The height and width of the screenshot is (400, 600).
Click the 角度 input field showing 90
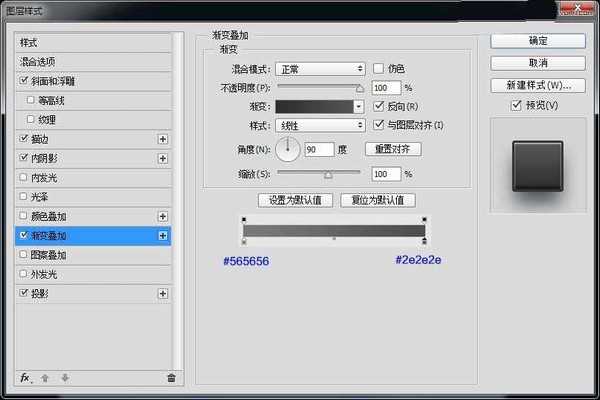coord(318,149)
